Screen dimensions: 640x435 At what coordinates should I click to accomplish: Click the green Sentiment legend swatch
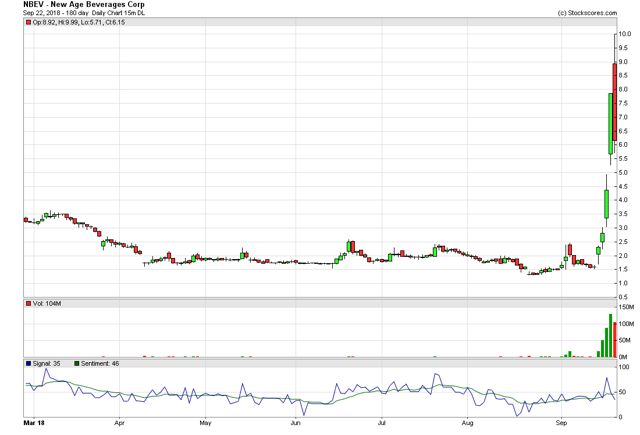click(x=77, y=364)
